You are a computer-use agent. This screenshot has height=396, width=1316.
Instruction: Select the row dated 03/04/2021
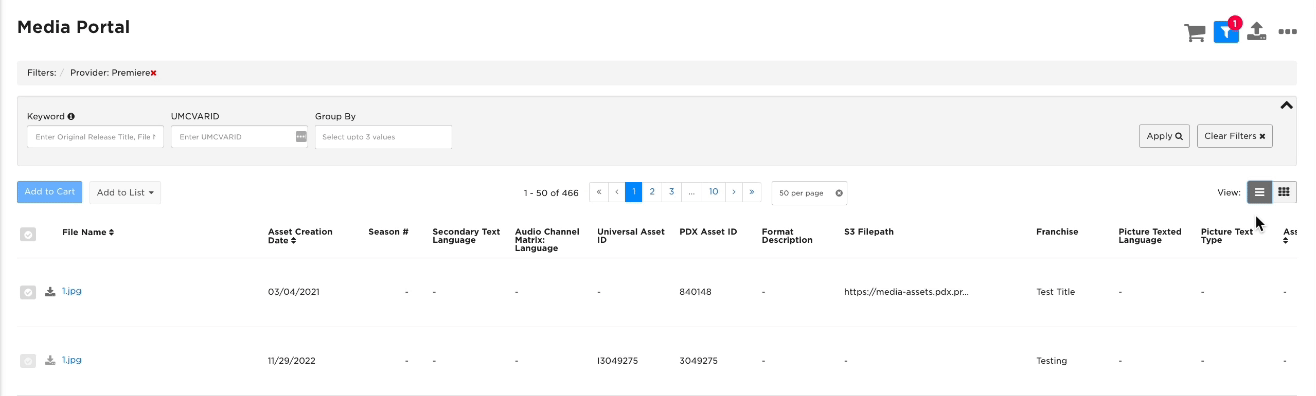tap(28, 292)
